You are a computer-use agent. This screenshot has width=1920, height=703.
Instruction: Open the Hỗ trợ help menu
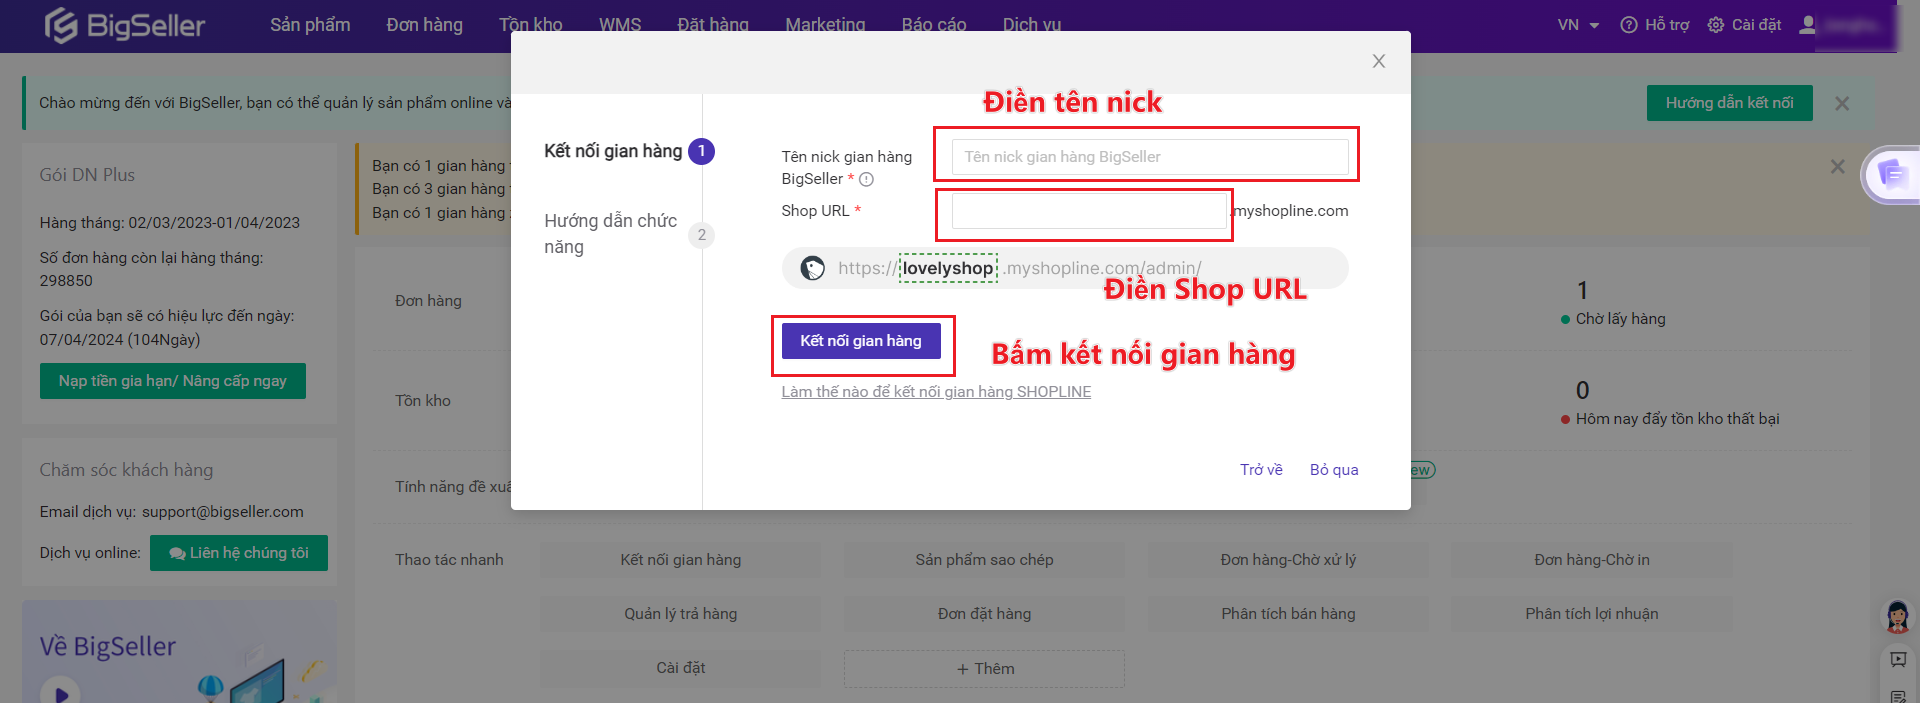point(1655,25)
